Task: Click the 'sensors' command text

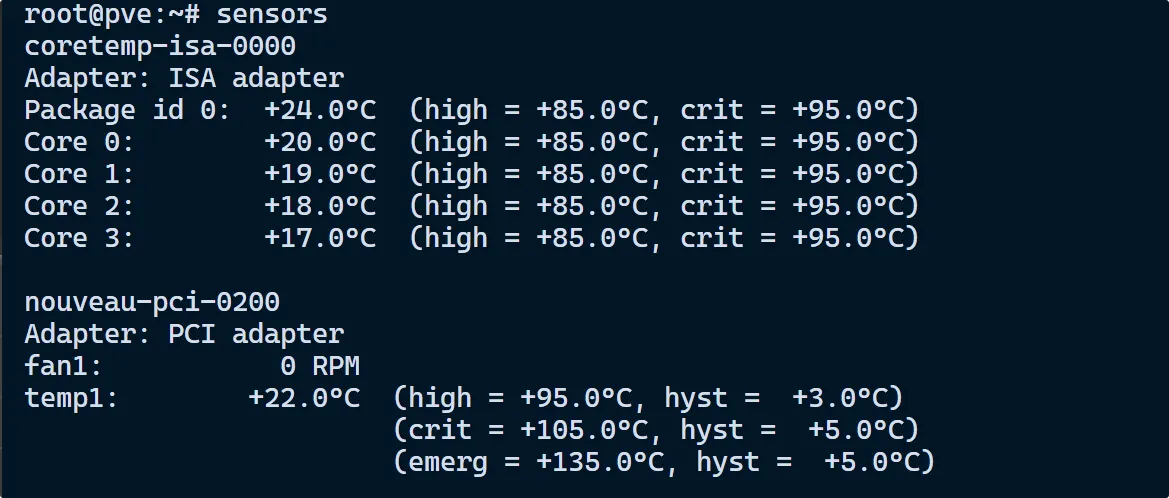Action: tap(271, 15)
